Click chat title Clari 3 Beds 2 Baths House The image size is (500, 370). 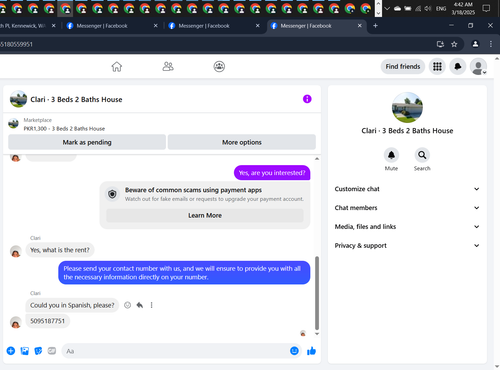76,99
